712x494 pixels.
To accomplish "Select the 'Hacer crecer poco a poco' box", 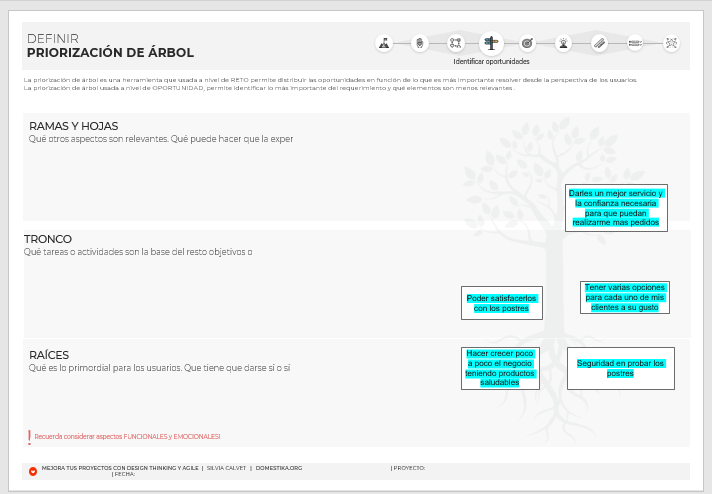I will pyautogui.click(x=500, y=368).
